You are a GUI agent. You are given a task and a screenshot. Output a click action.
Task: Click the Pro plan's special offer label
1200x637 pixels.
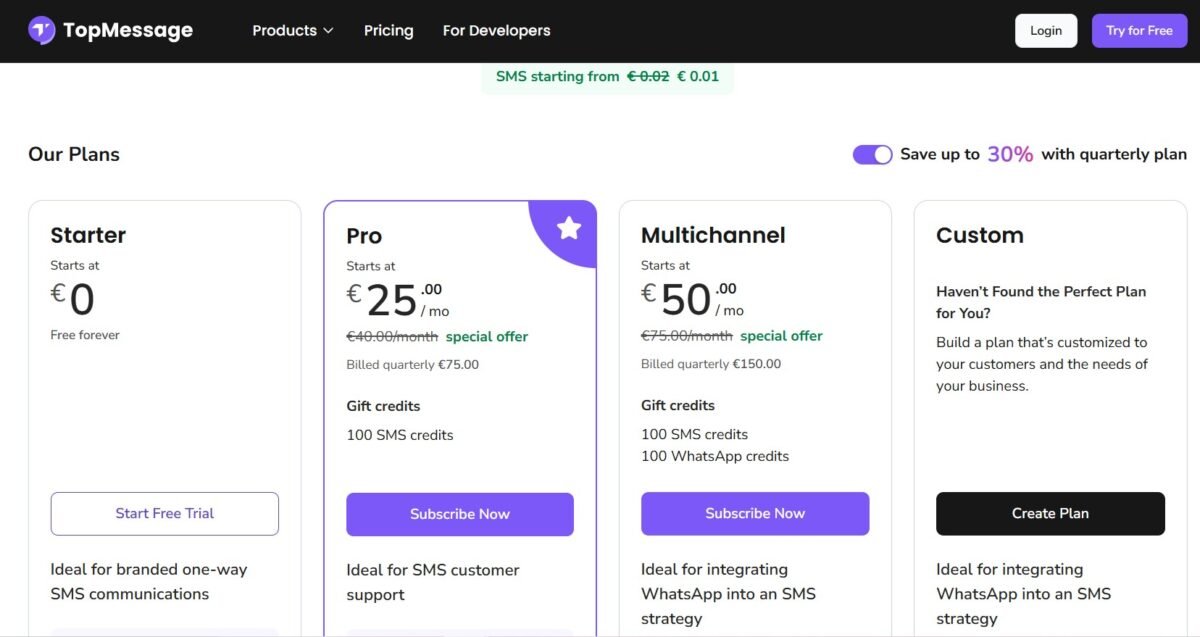point(487,337)
